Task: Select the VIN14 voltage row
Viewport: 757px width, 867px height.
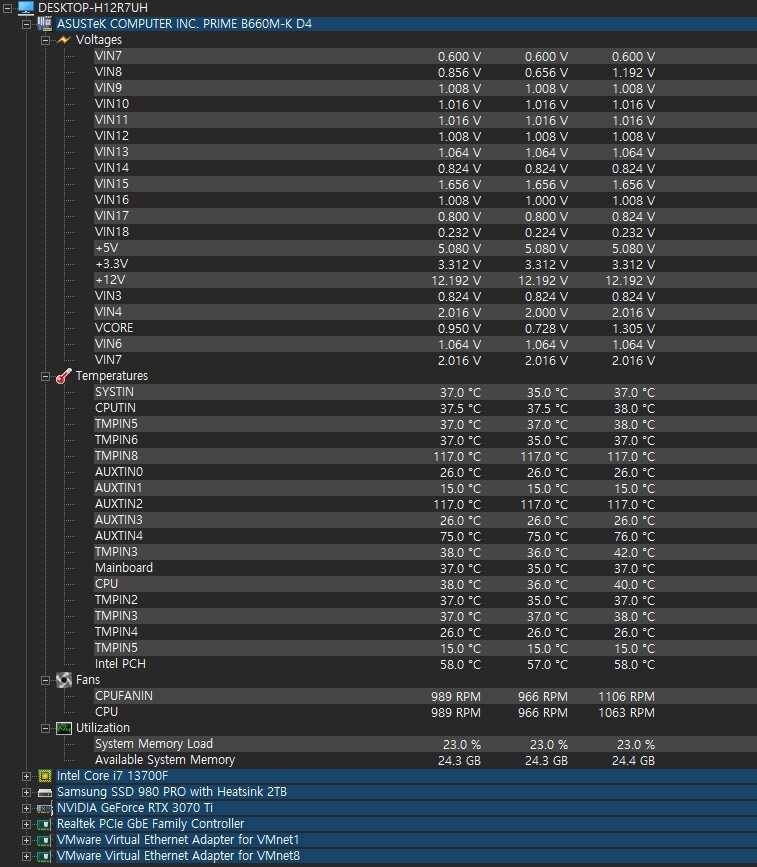Action: click(425, 168)
